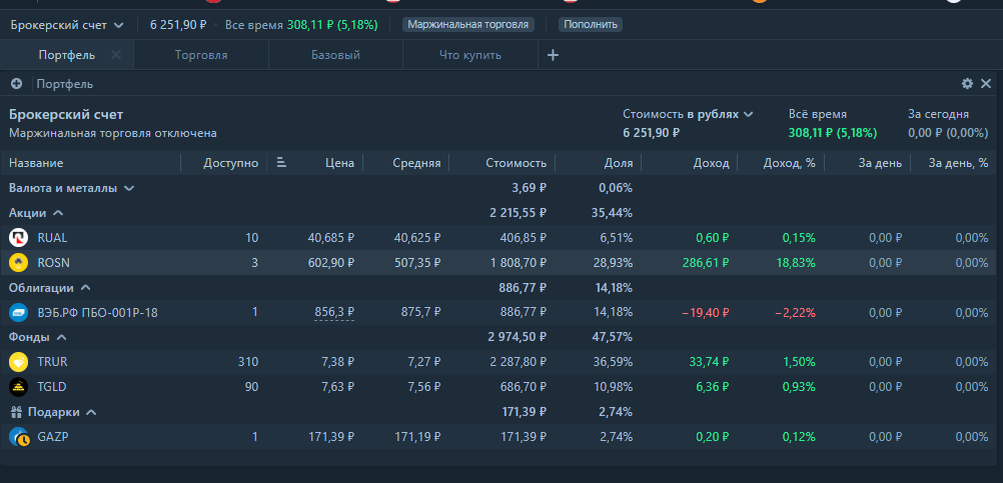Open the Брокерский счет account dropdown
Image resolution: width=1003 pixels, height=483 pixels.
tap(67, 25)
